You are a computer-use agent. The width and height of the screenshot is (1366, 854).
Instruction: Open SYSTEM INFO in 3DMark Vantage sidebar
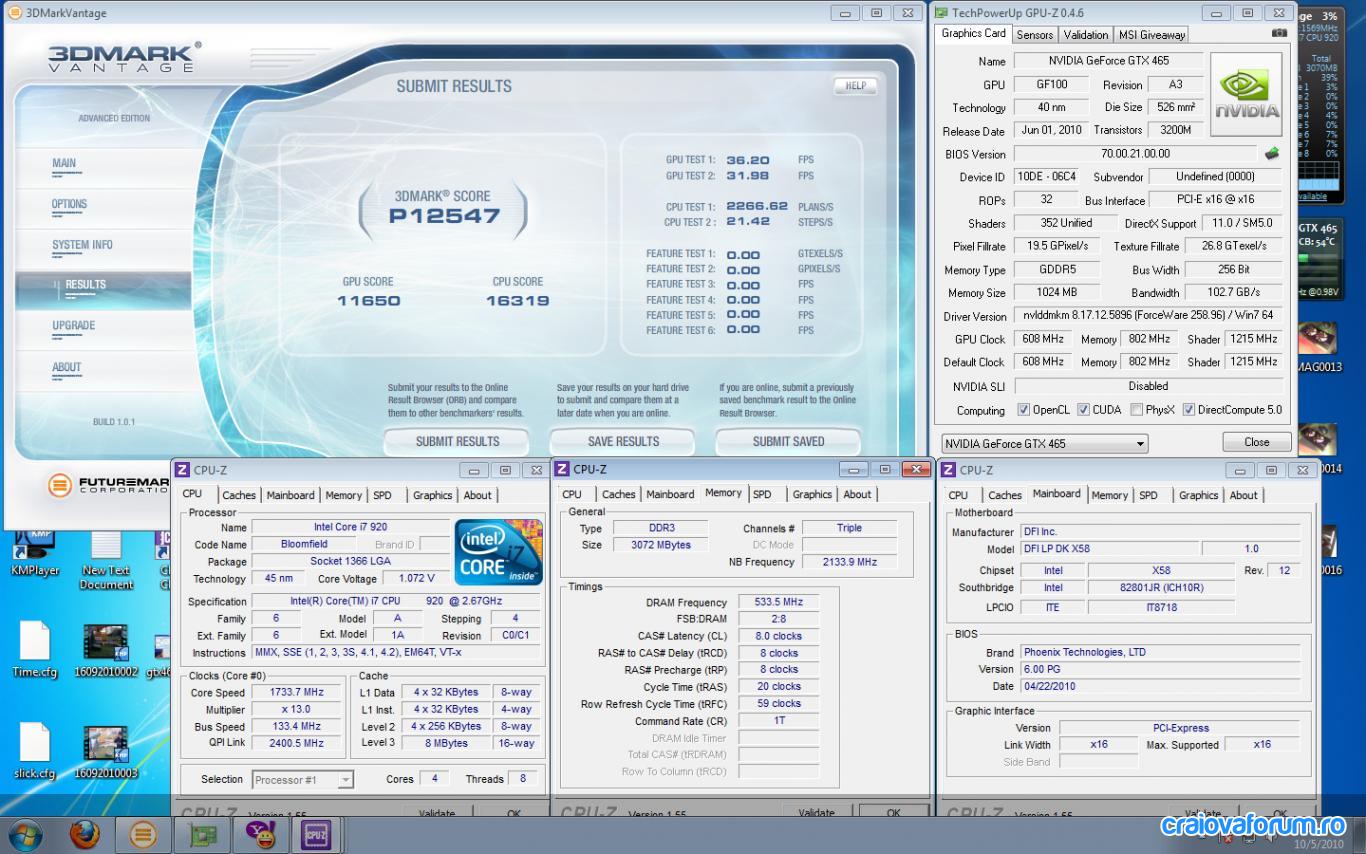pyautogui.click(x=82, y=245)
